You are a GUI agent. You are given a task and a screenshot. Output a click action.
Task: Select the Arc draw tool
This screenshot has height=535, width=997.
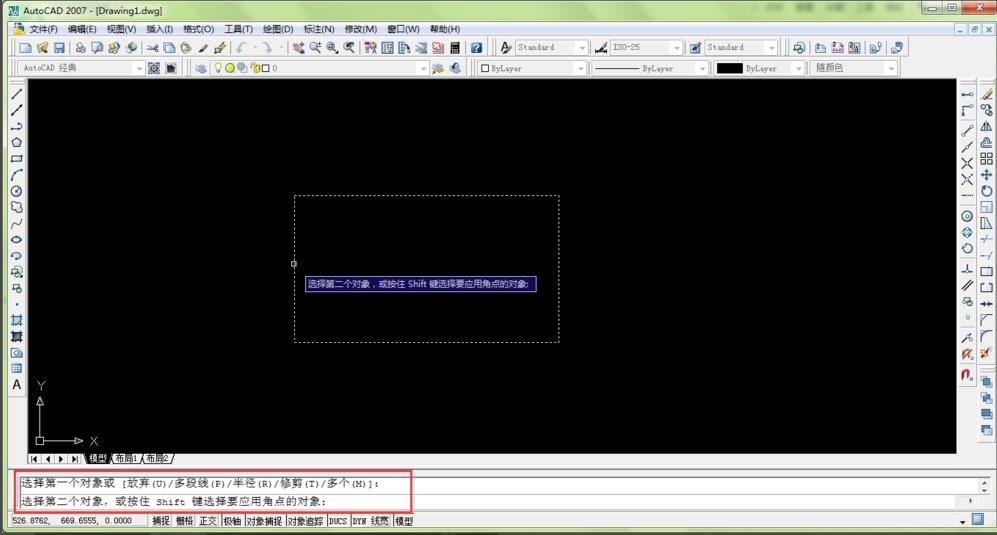[17, 175]
